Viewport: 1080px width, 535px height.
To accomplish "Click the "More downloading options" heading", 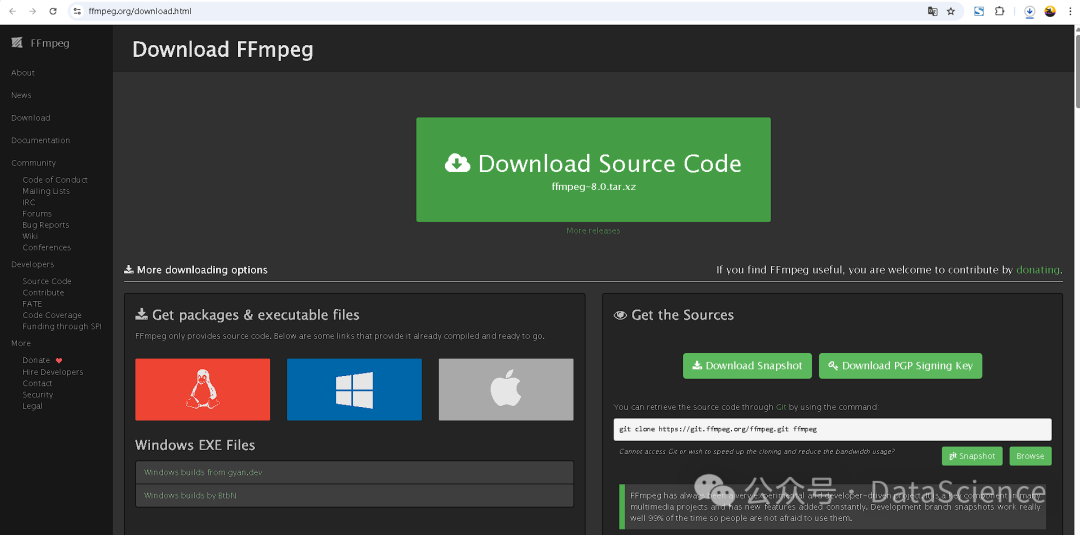I will [196, 270].
